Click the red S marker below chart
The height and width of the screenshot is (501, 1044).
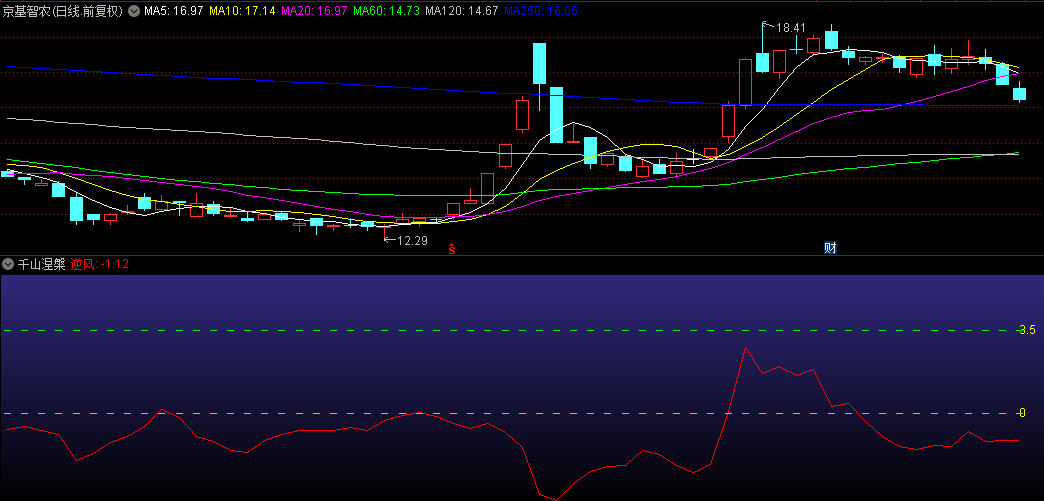[451, 249]
